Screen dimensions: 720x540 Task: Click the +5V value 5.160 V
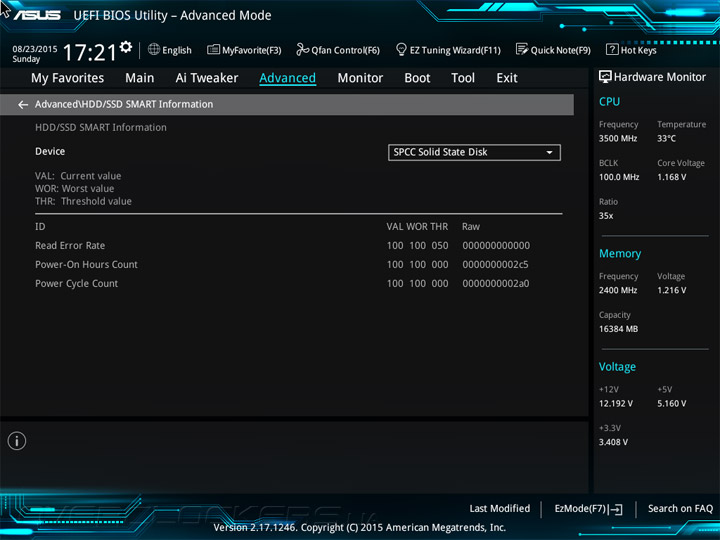(x=672, y=403)
